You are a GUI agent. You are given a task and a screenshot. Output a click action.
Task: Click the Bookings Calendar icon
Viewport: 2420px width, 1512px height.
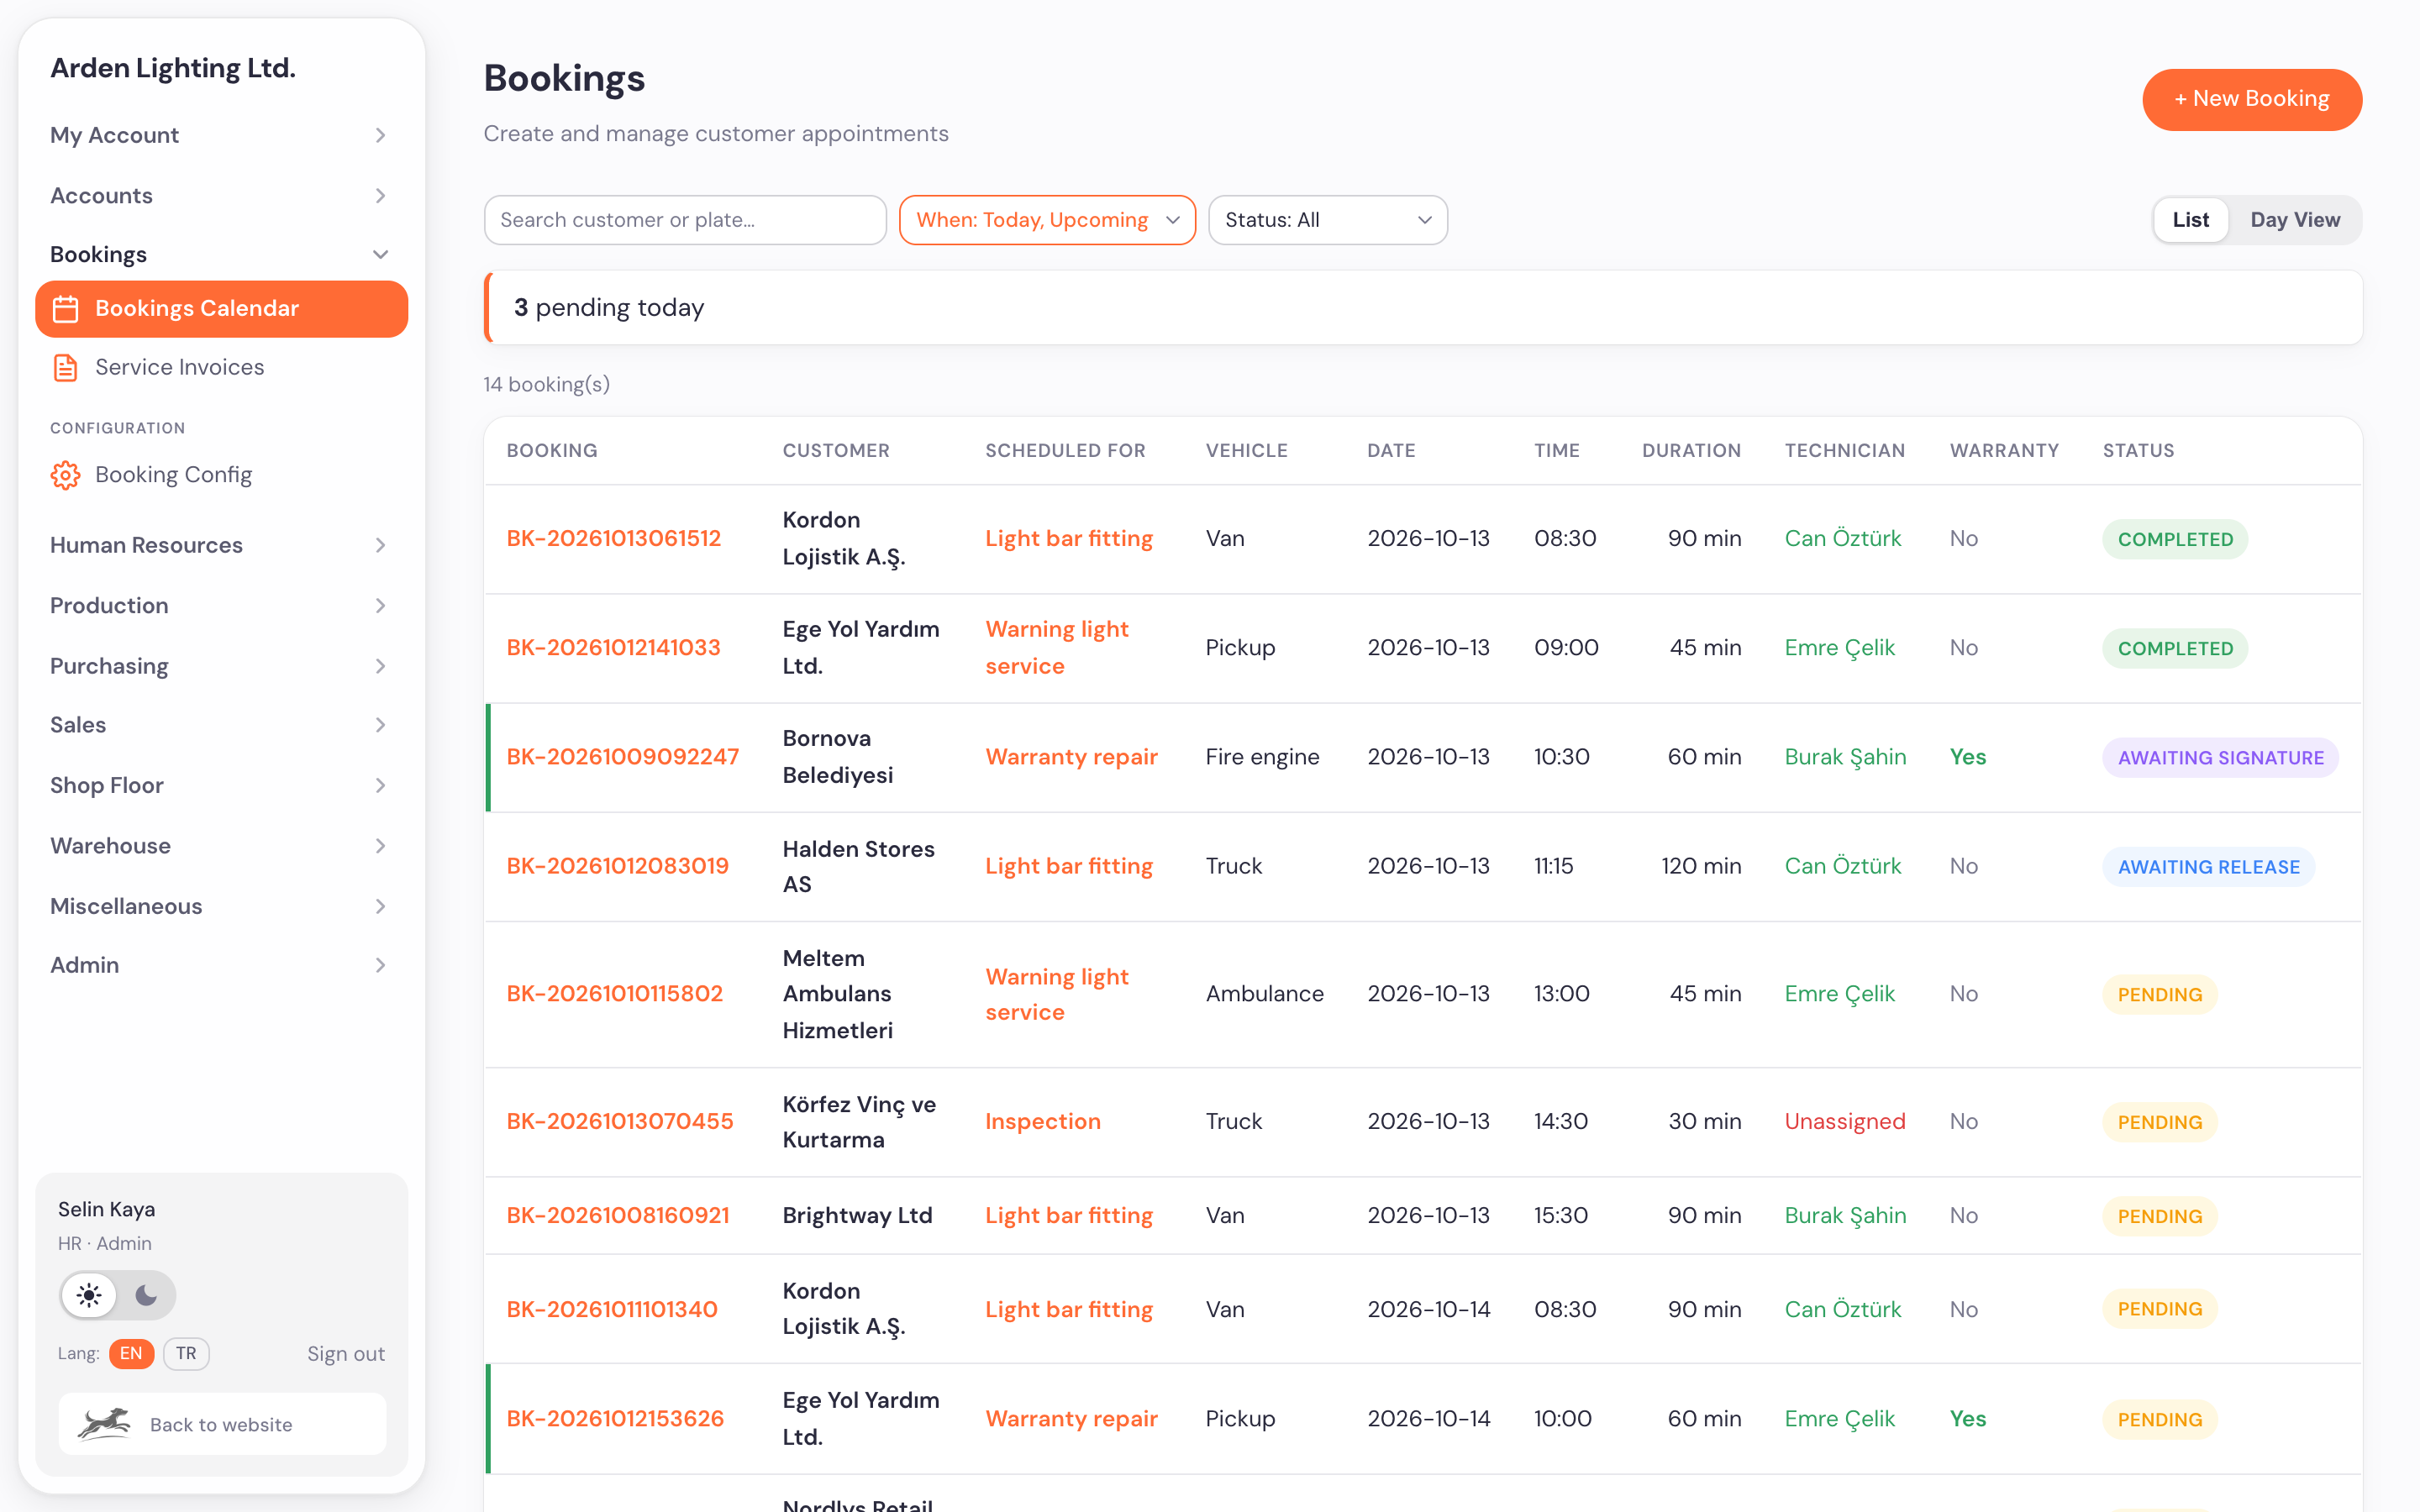pos(66,309)
